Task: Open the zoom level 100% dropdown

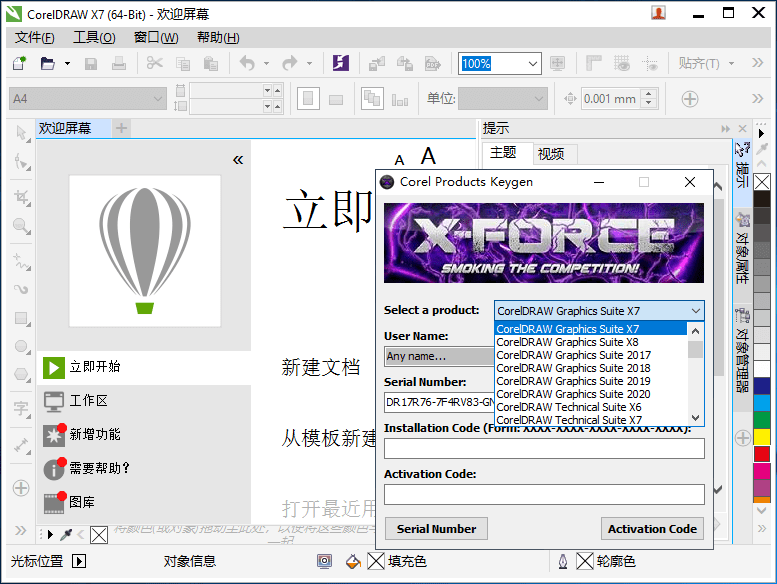Action: tap(532, 63)
